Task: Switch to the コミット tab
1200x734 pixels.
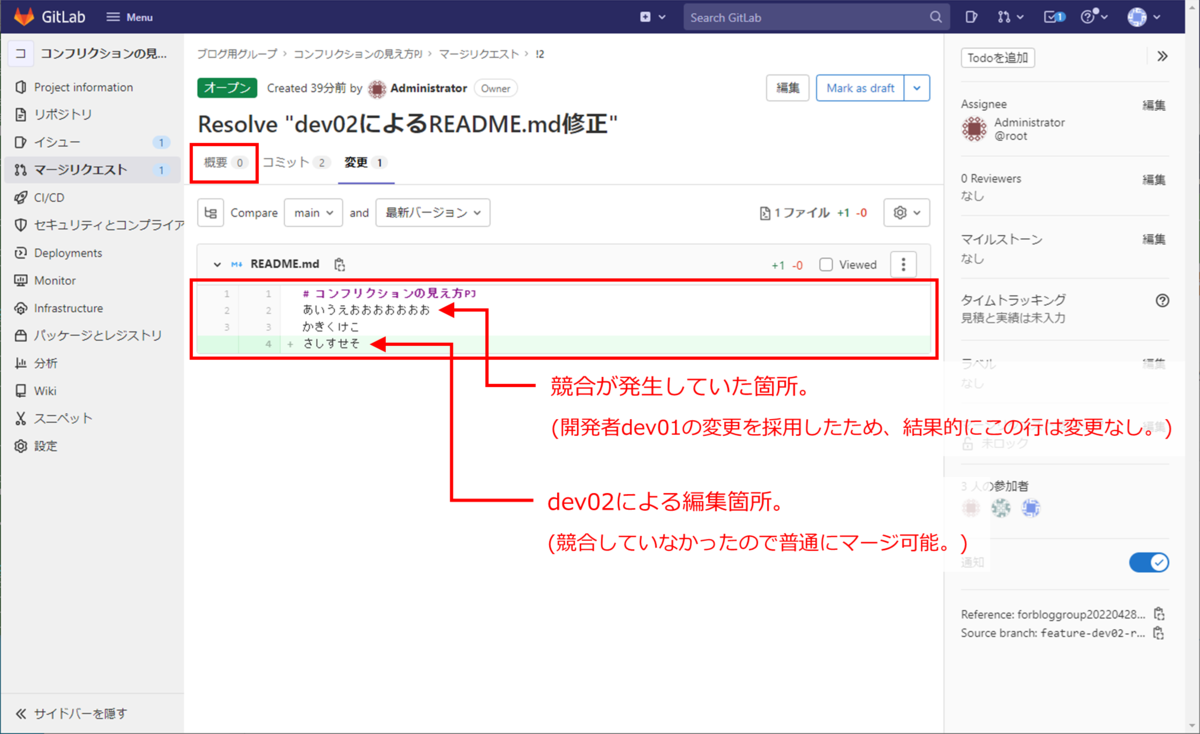Action: (x=296, y=162)
